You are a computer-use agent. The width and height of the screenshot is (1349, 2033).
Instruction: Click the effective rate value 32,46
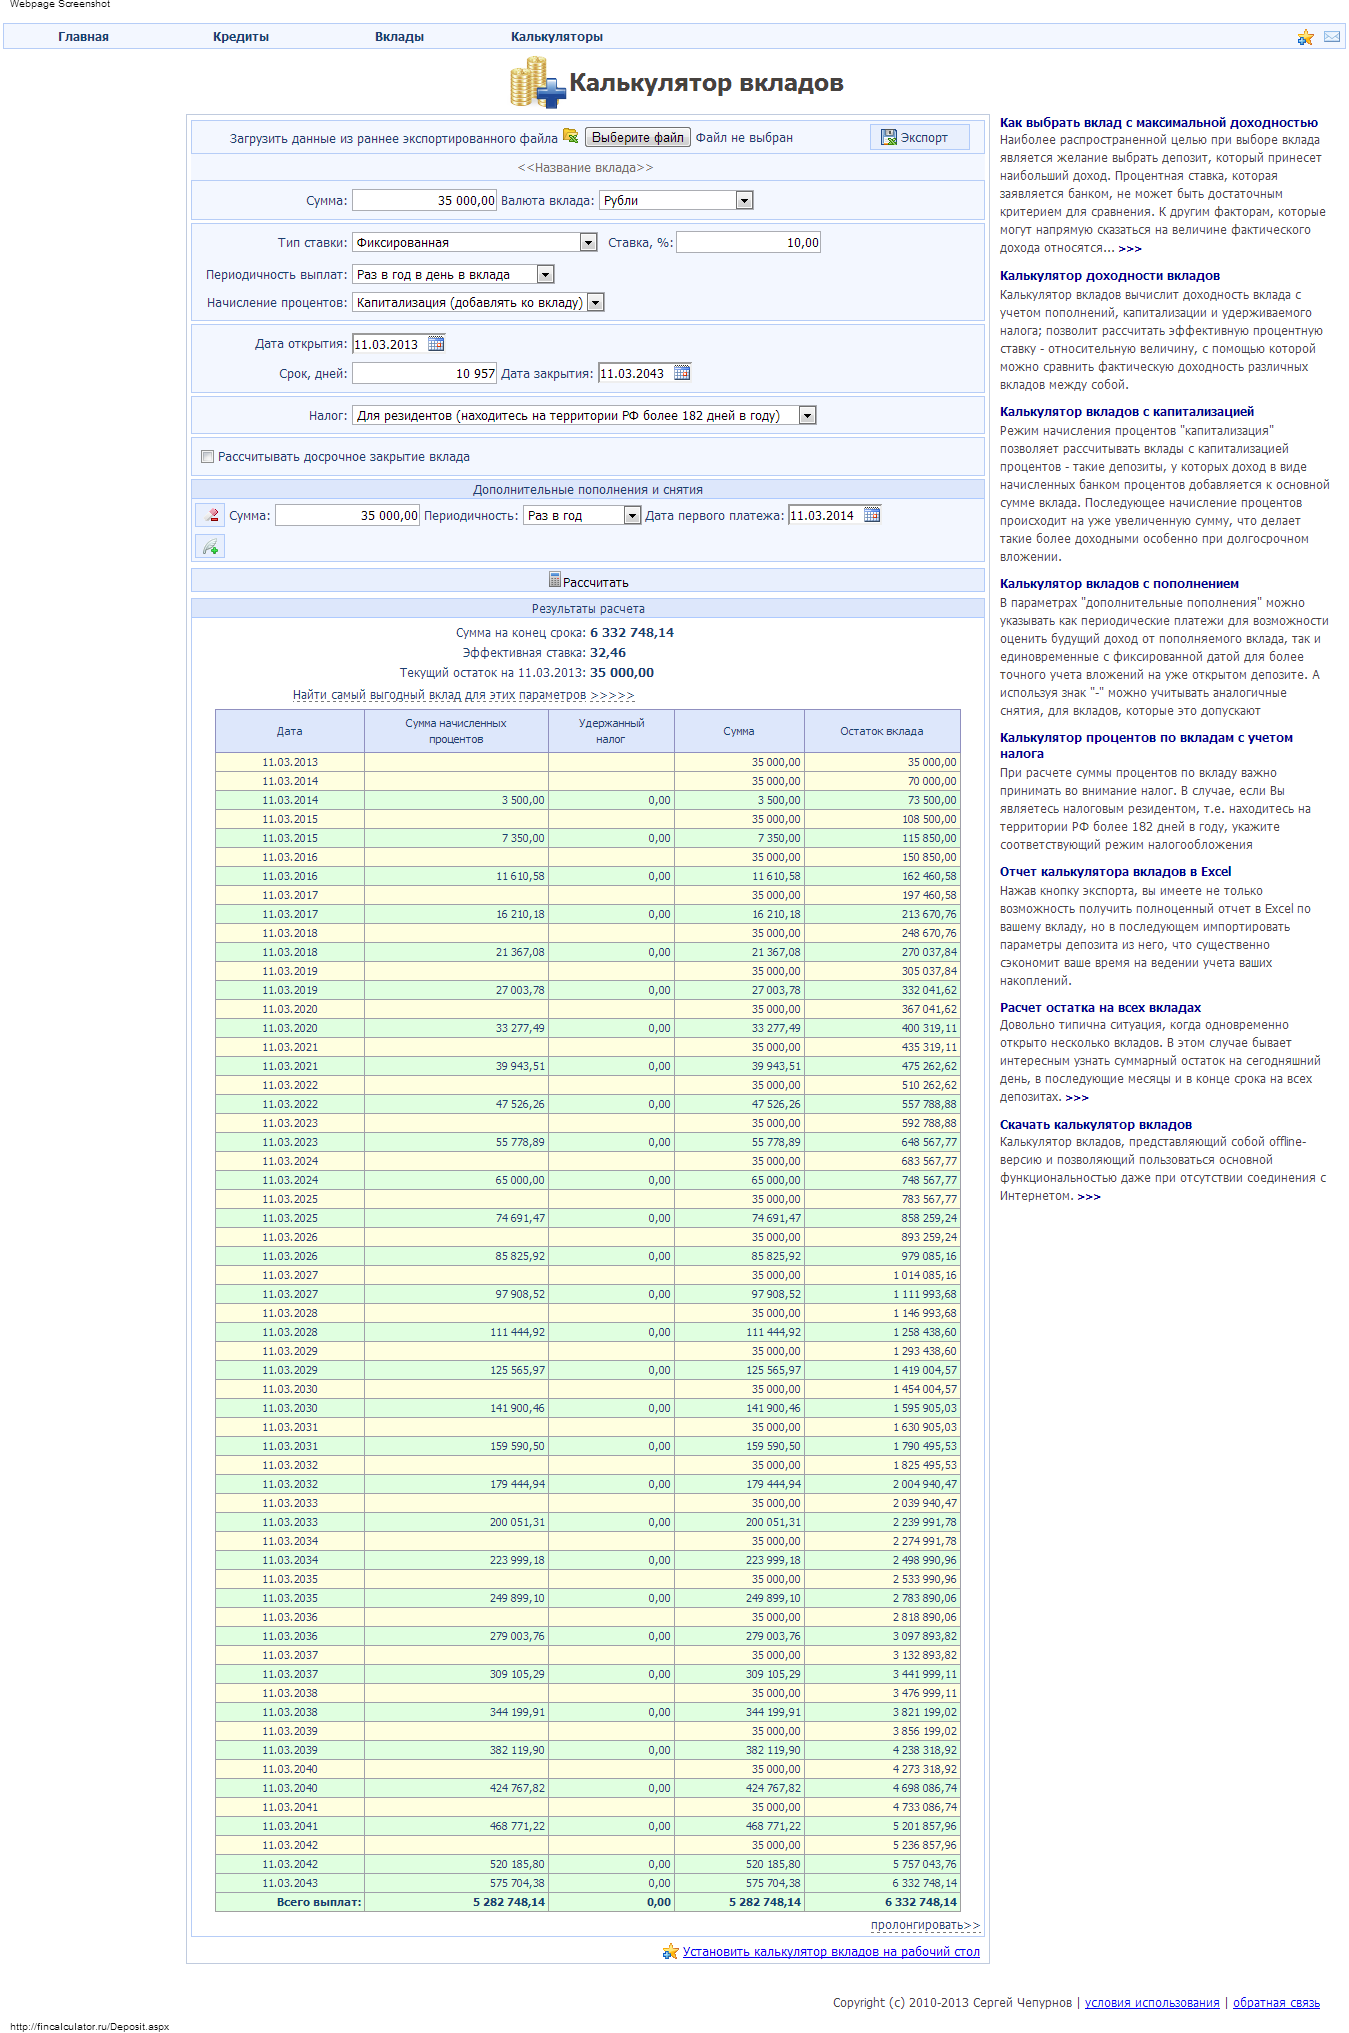tap(608, 652)
